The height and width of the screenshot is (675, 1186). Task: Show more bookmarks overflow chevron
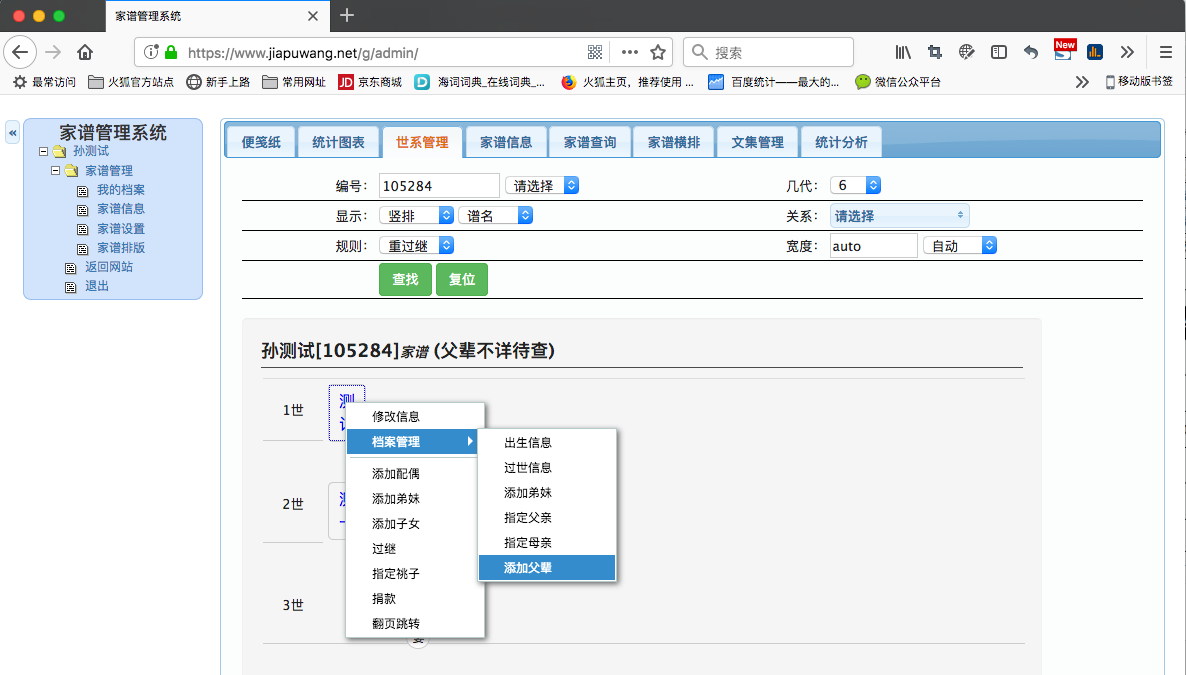[1082, 82]
